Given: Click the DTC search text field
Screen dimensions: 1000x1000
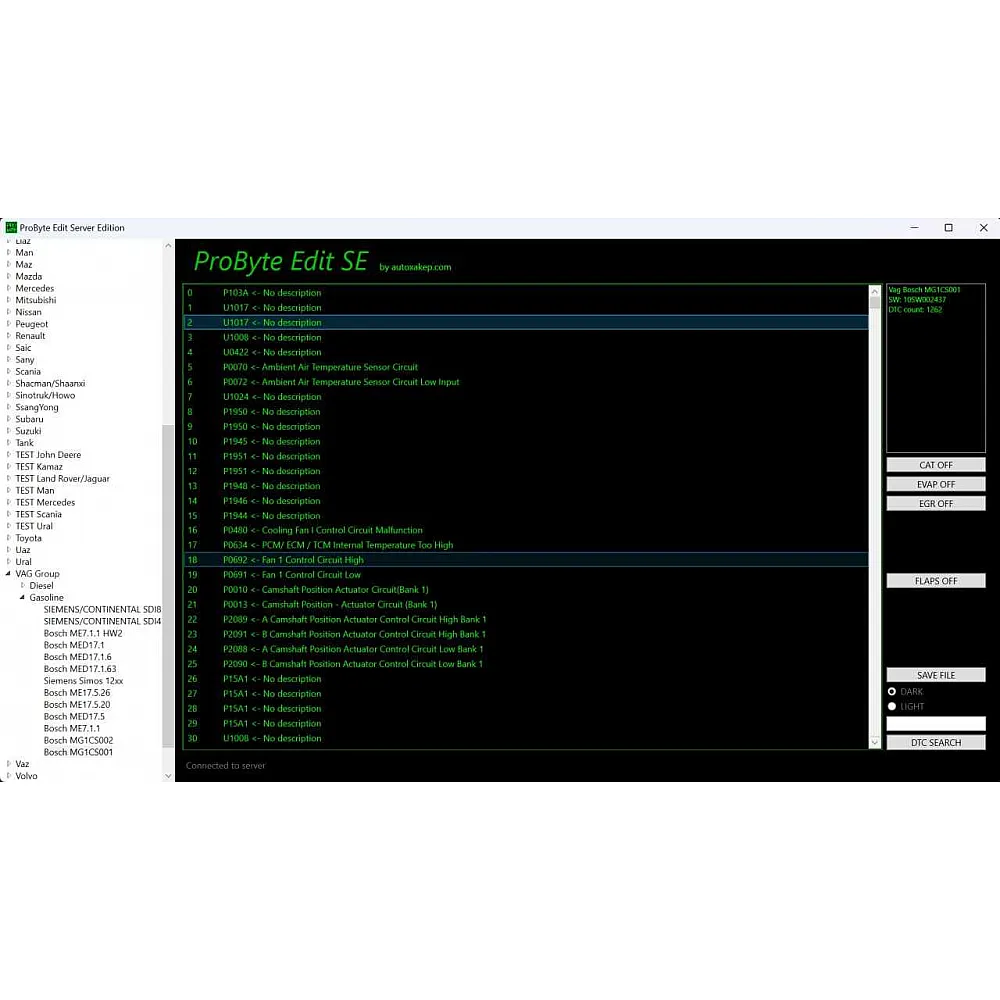Looking at the screenshot, I should click(x=935, y=723).
